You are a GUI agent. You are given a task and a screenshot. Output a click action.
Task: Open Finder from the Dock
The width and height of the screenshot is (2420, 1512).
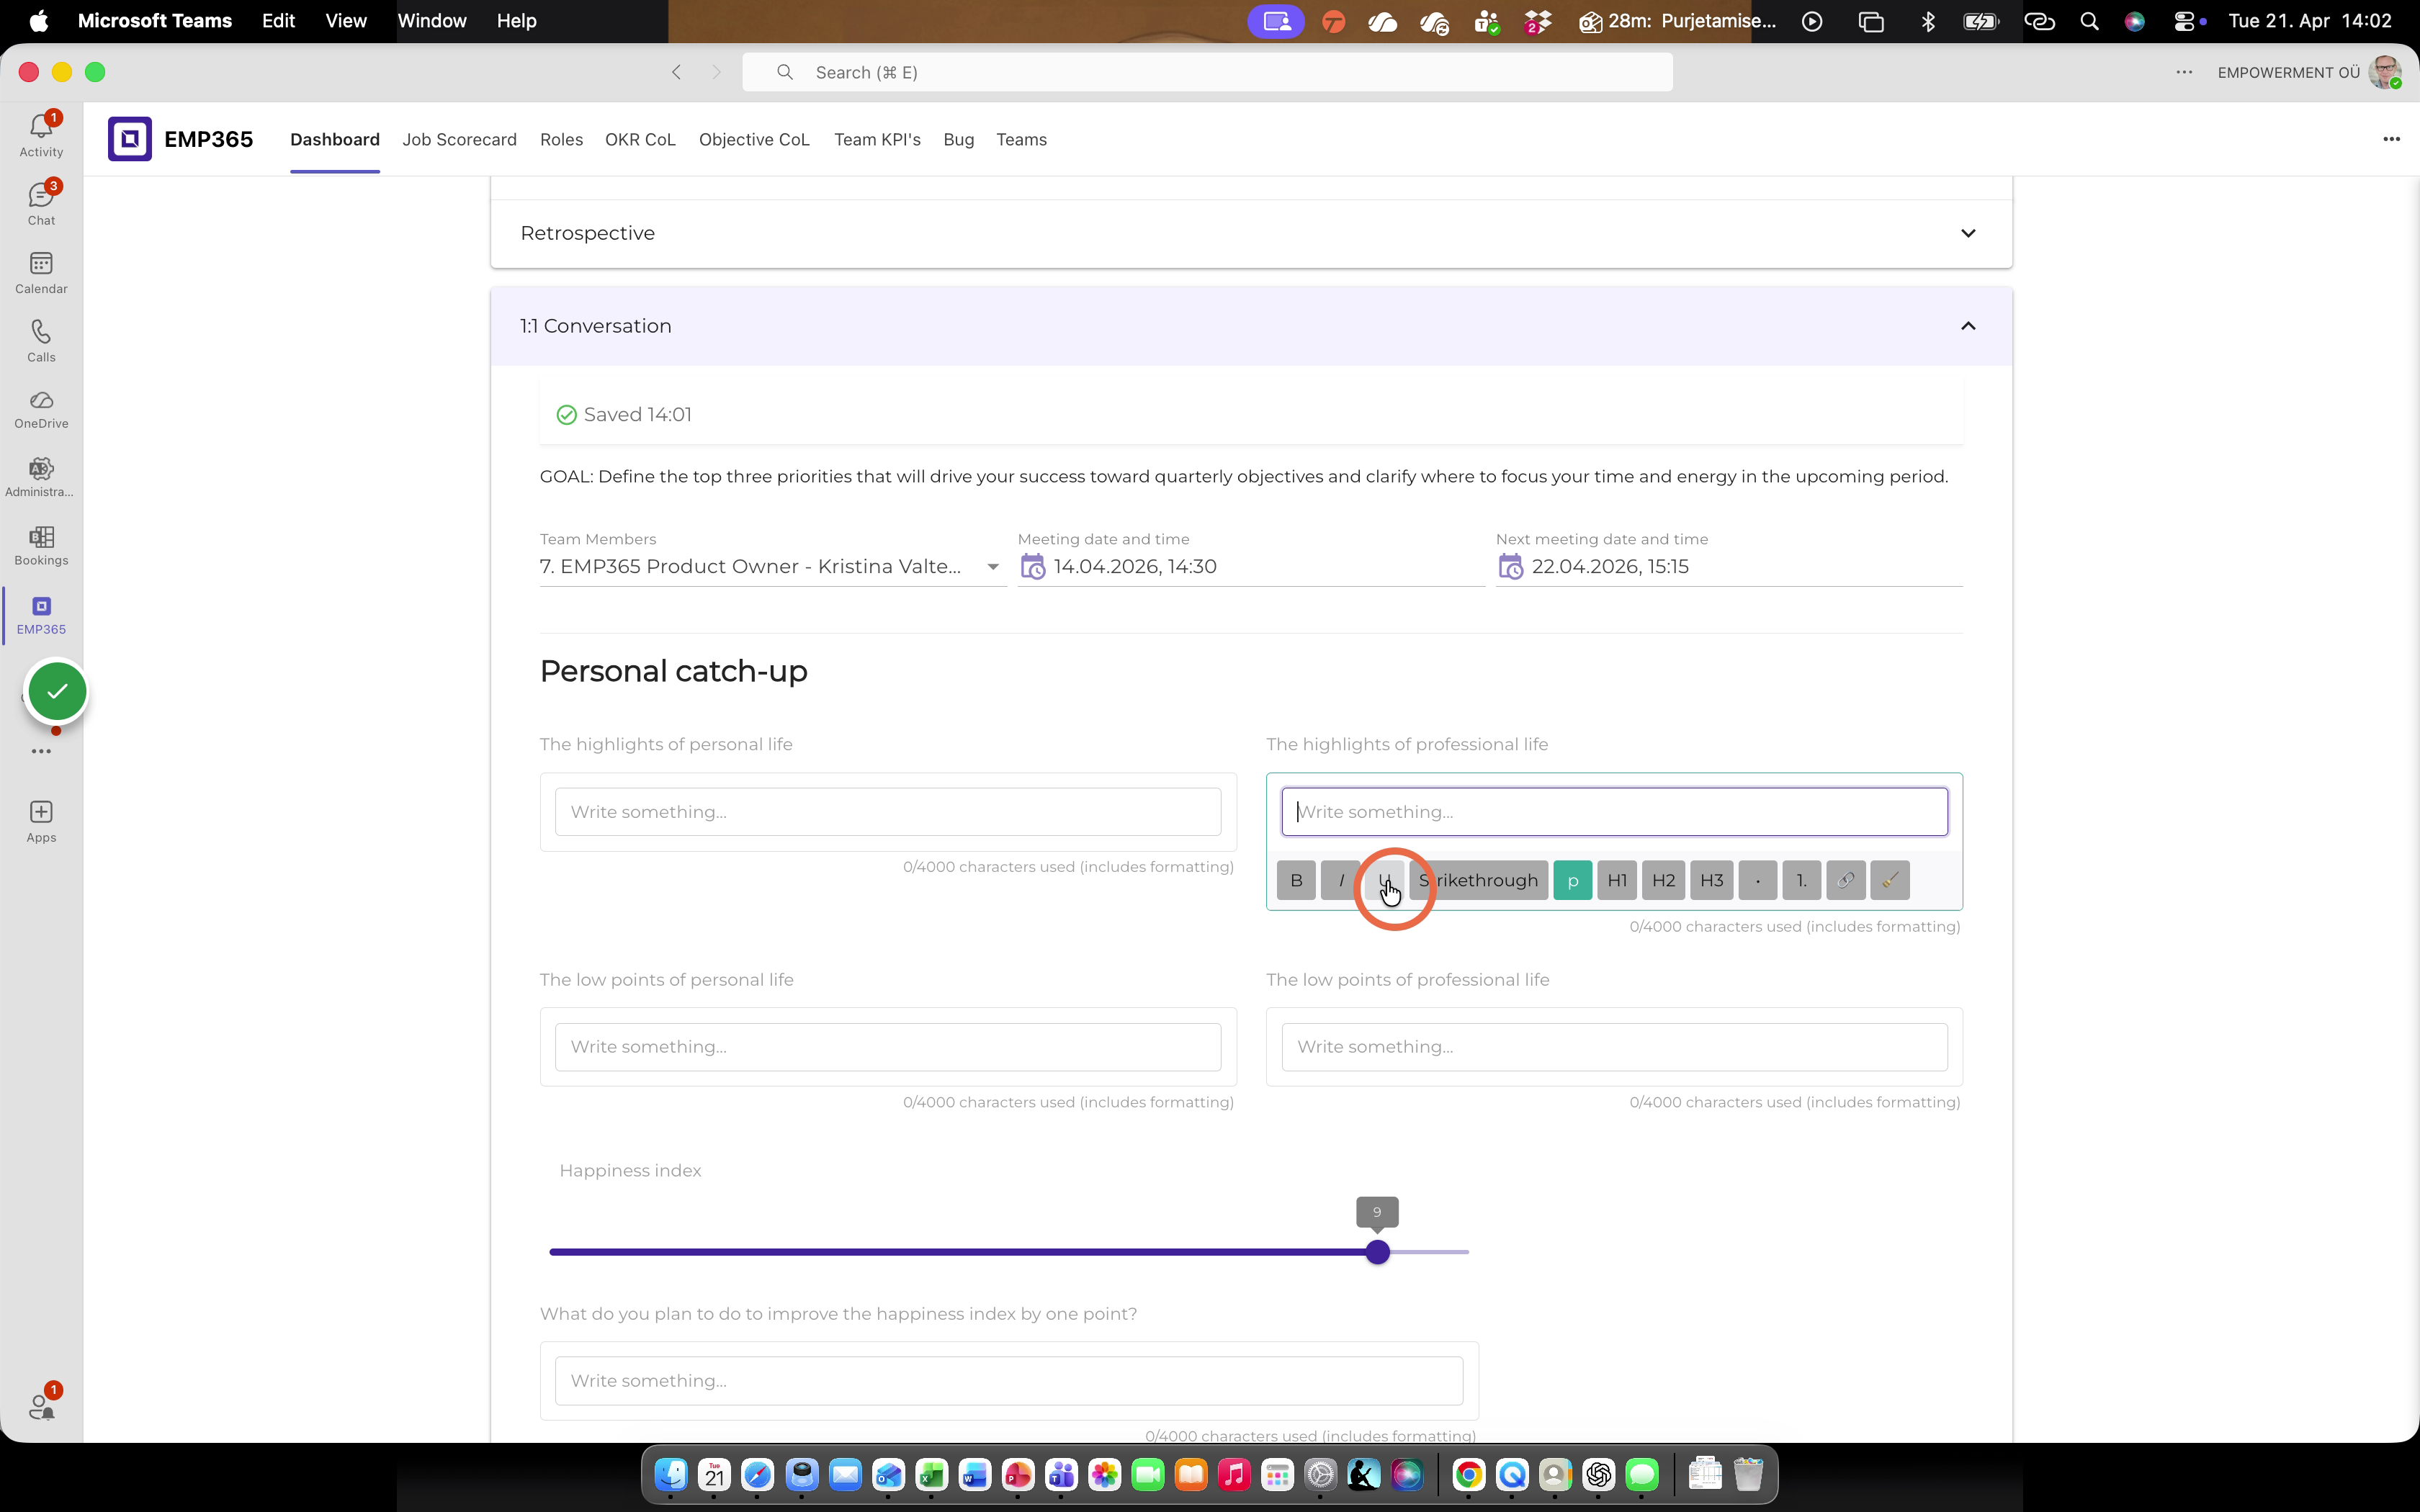click(671, 1474)
